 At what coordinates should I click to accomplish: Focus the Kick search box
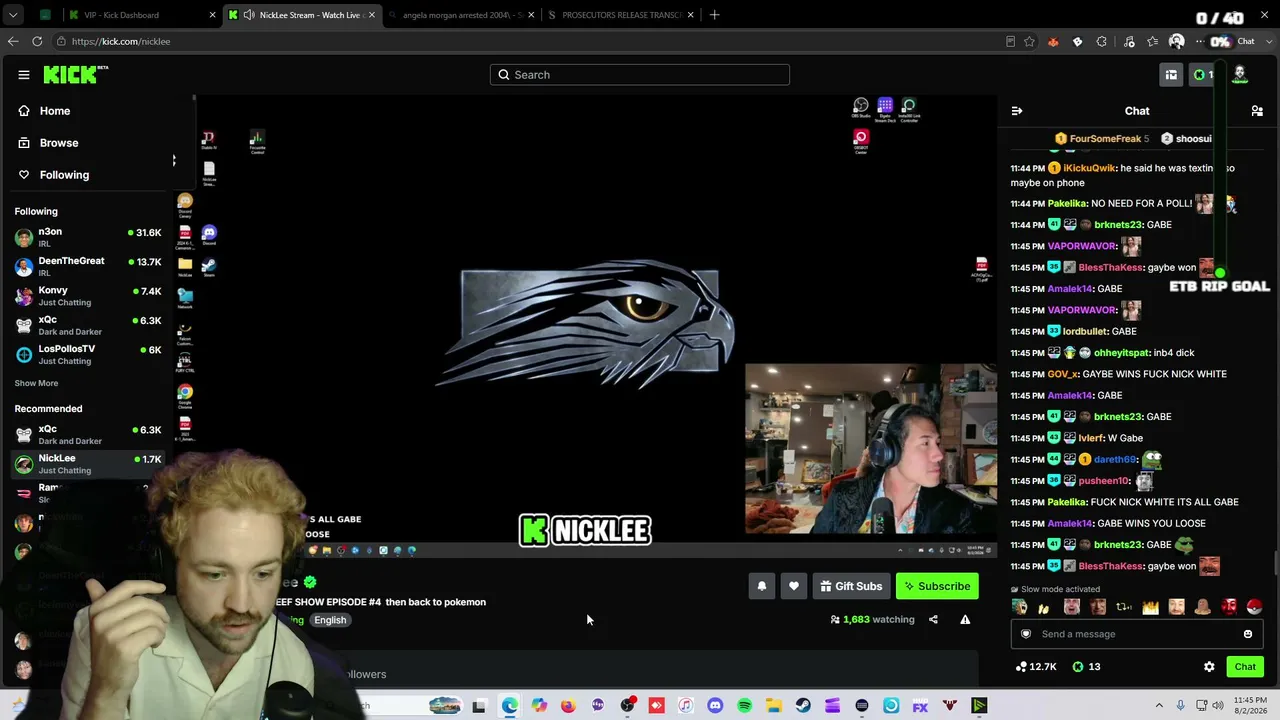coord(640,75)
